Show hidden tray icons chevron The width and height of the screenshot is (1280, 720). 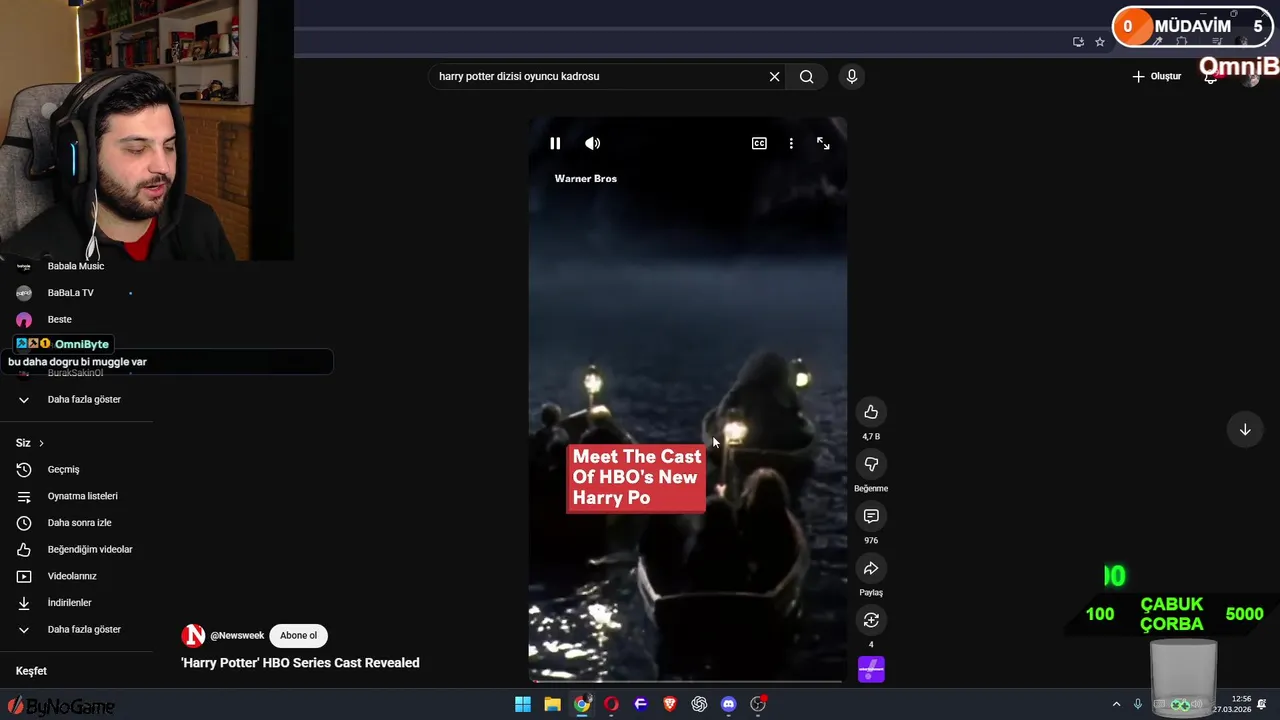1116,704
